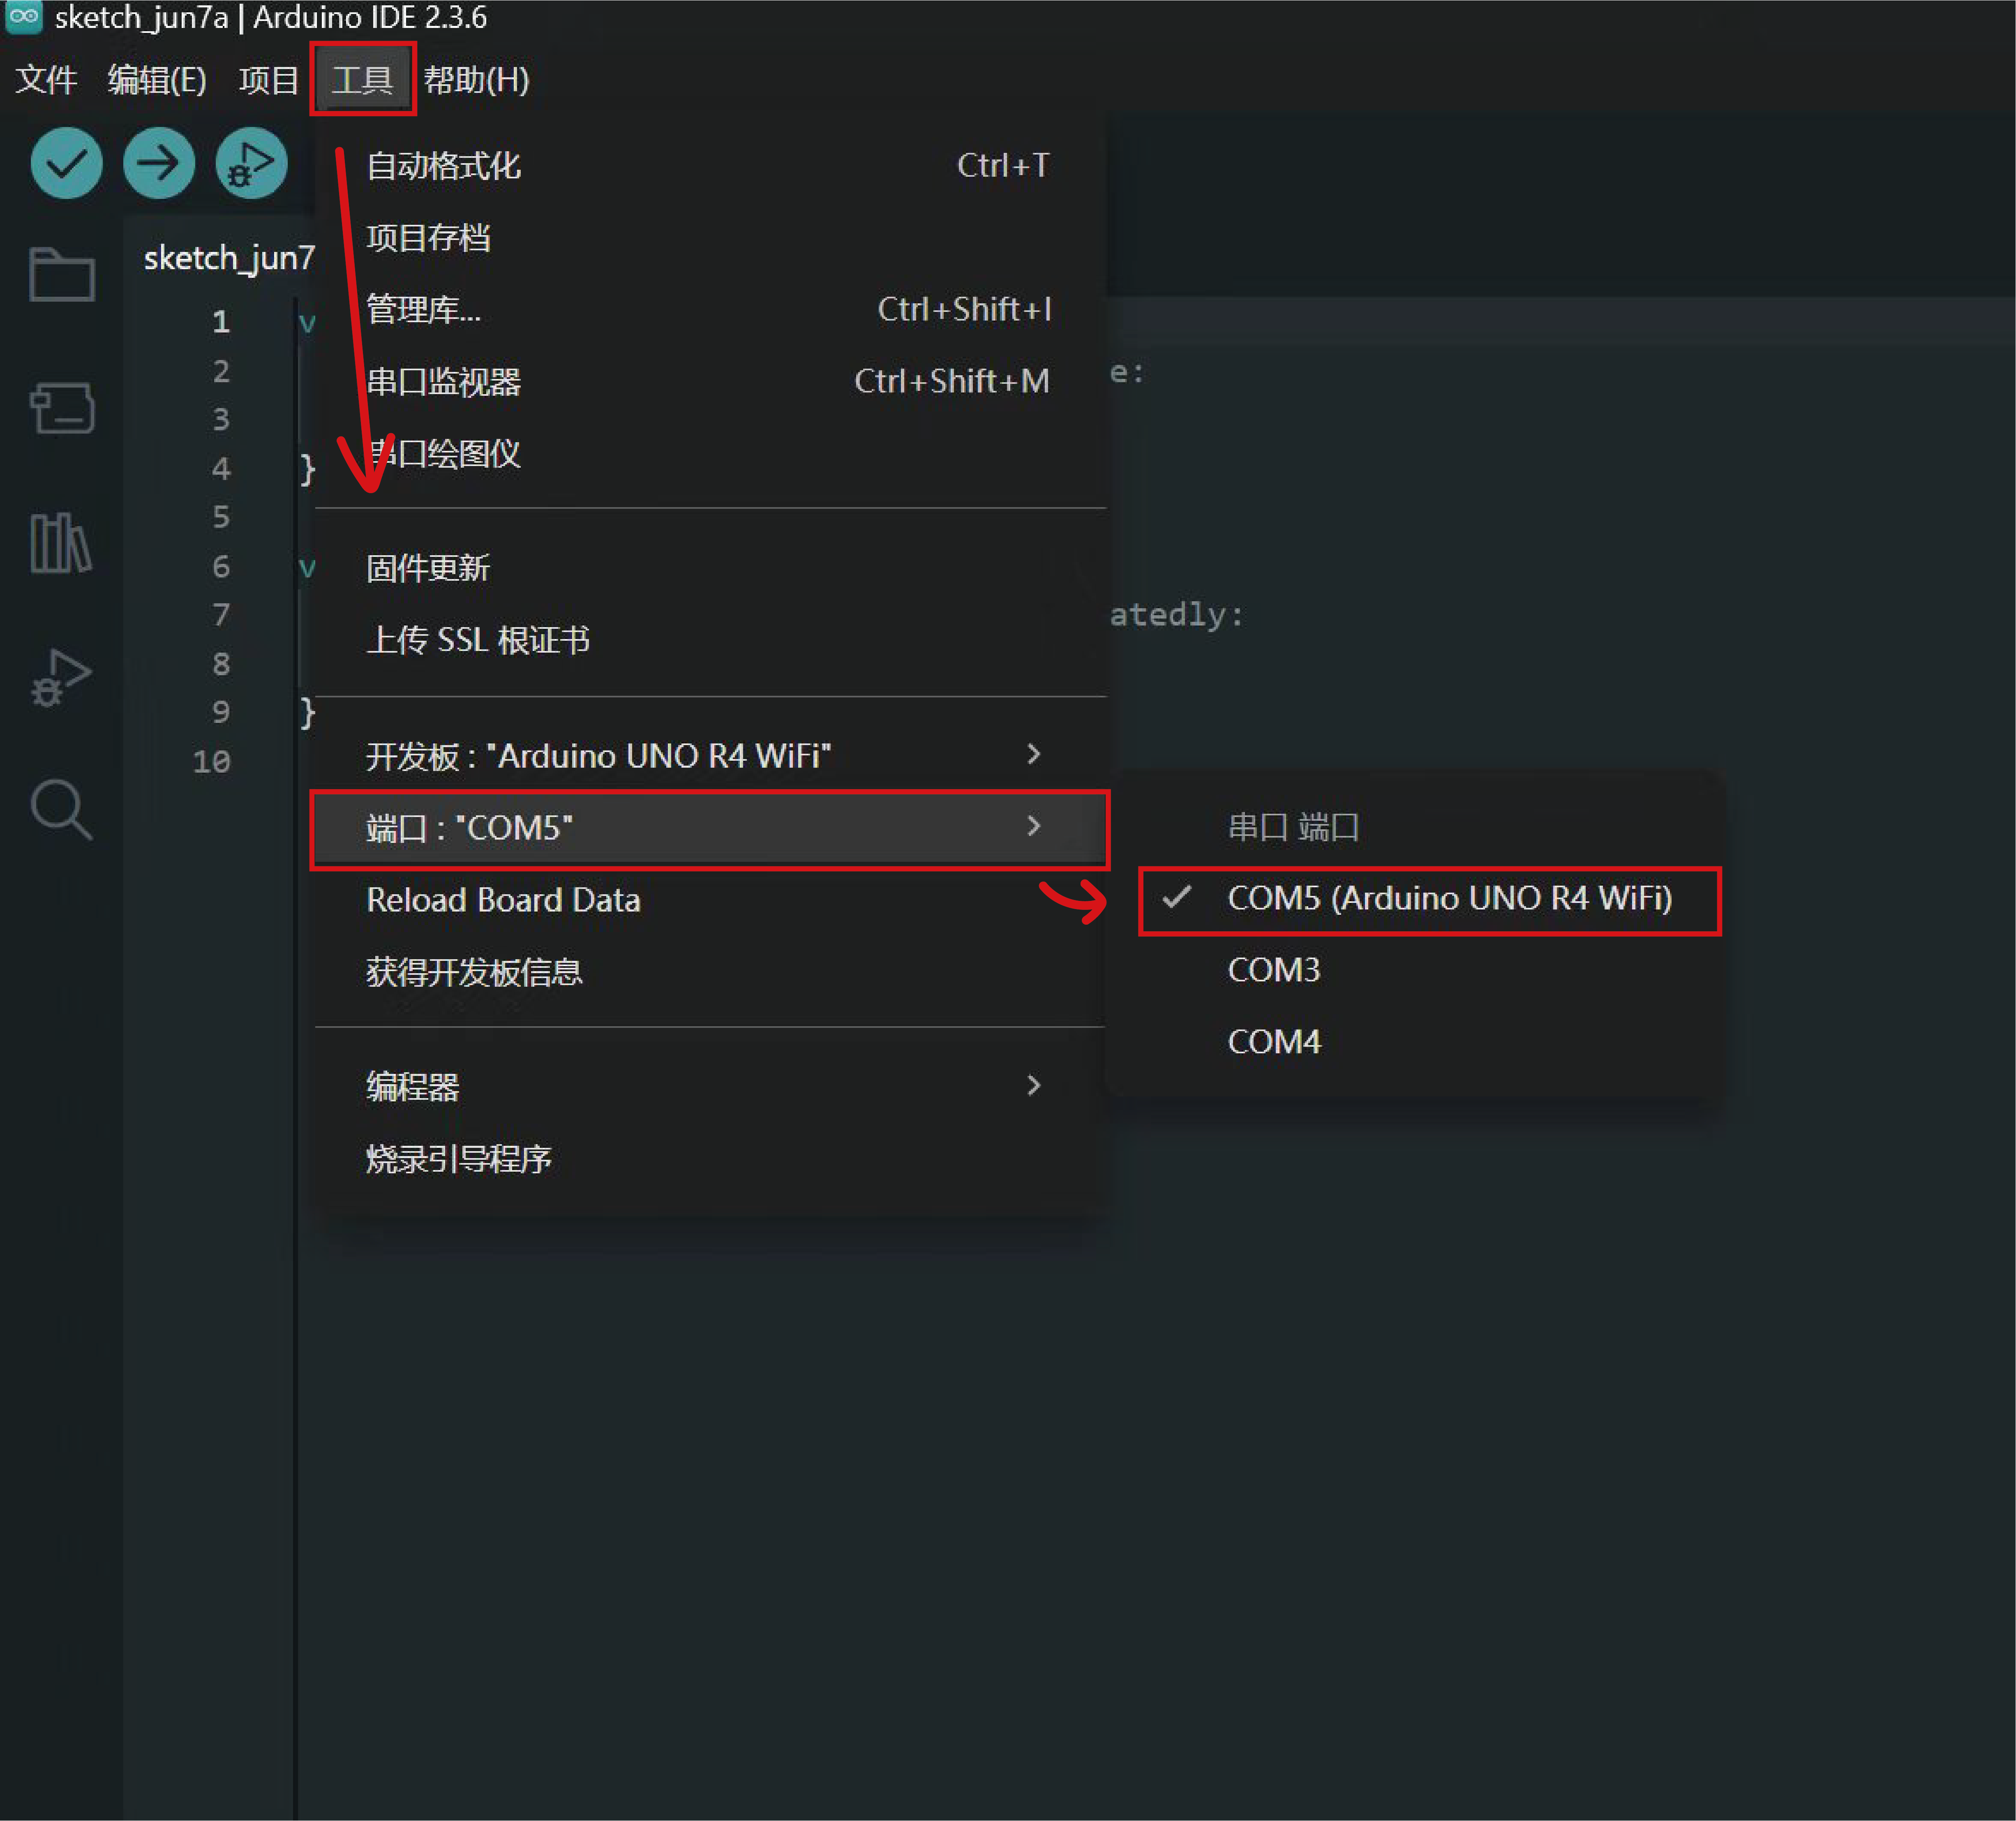Click line number 10 in the gutter
2016x1821 pixels.
coord(212,762)
